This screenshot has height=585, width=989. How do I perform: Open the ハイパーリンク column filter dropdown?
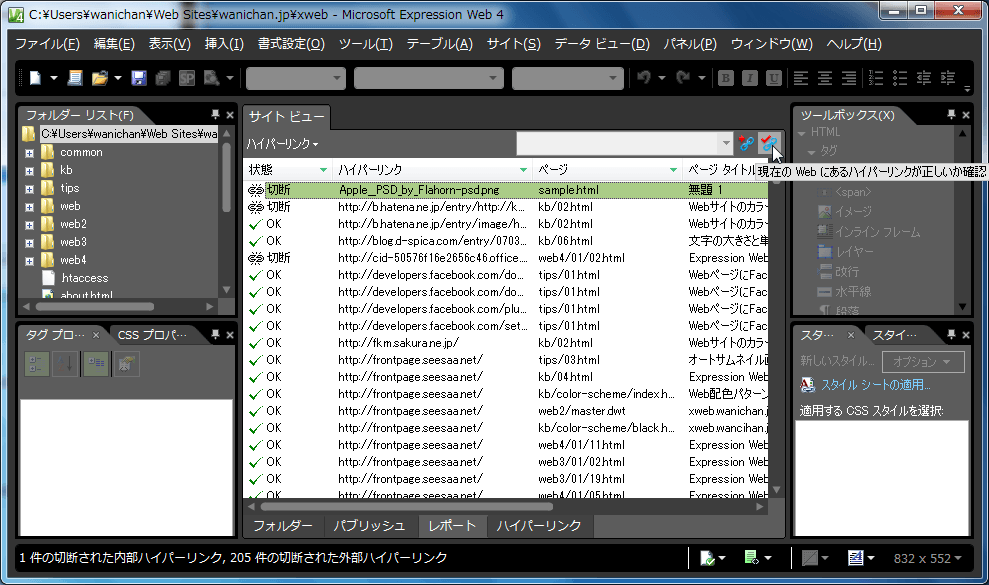pos(523,170)
